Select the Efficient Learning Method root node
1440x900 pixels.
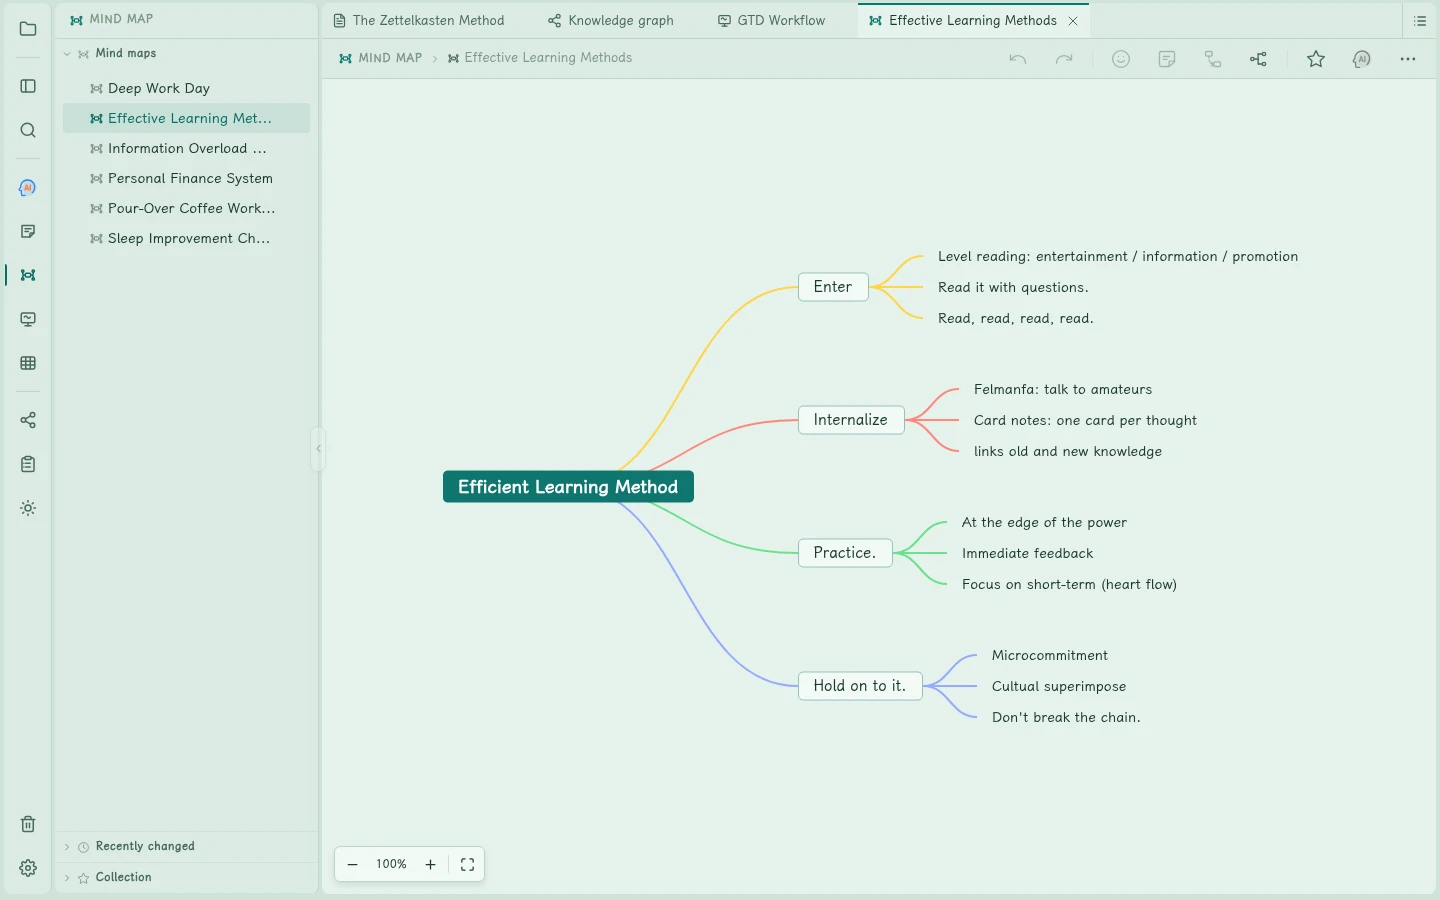pyautogui.click(x=568, y=487)
